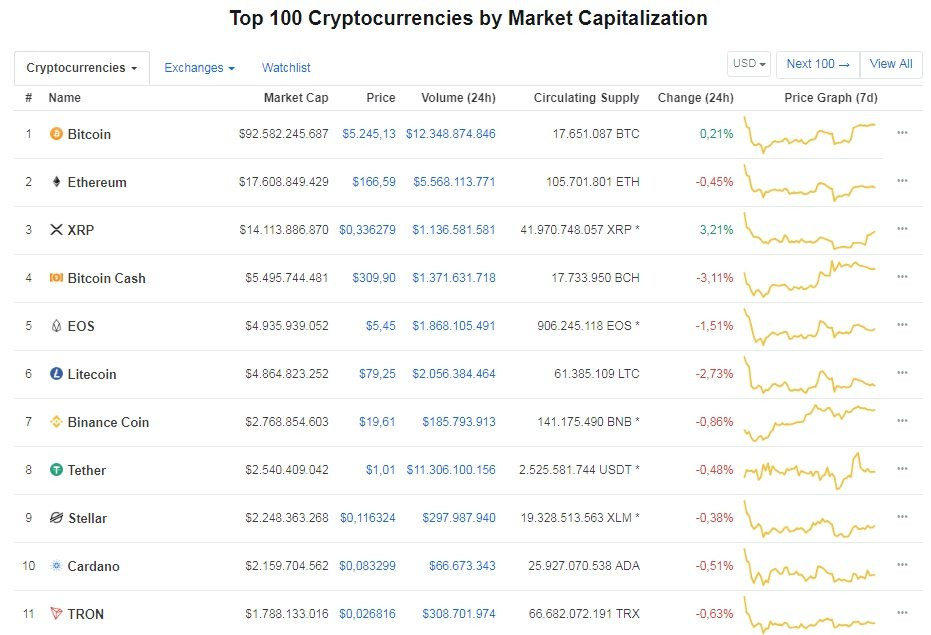
Task: Sort by the Market Cap column header
Action: [x=295, y=98]
